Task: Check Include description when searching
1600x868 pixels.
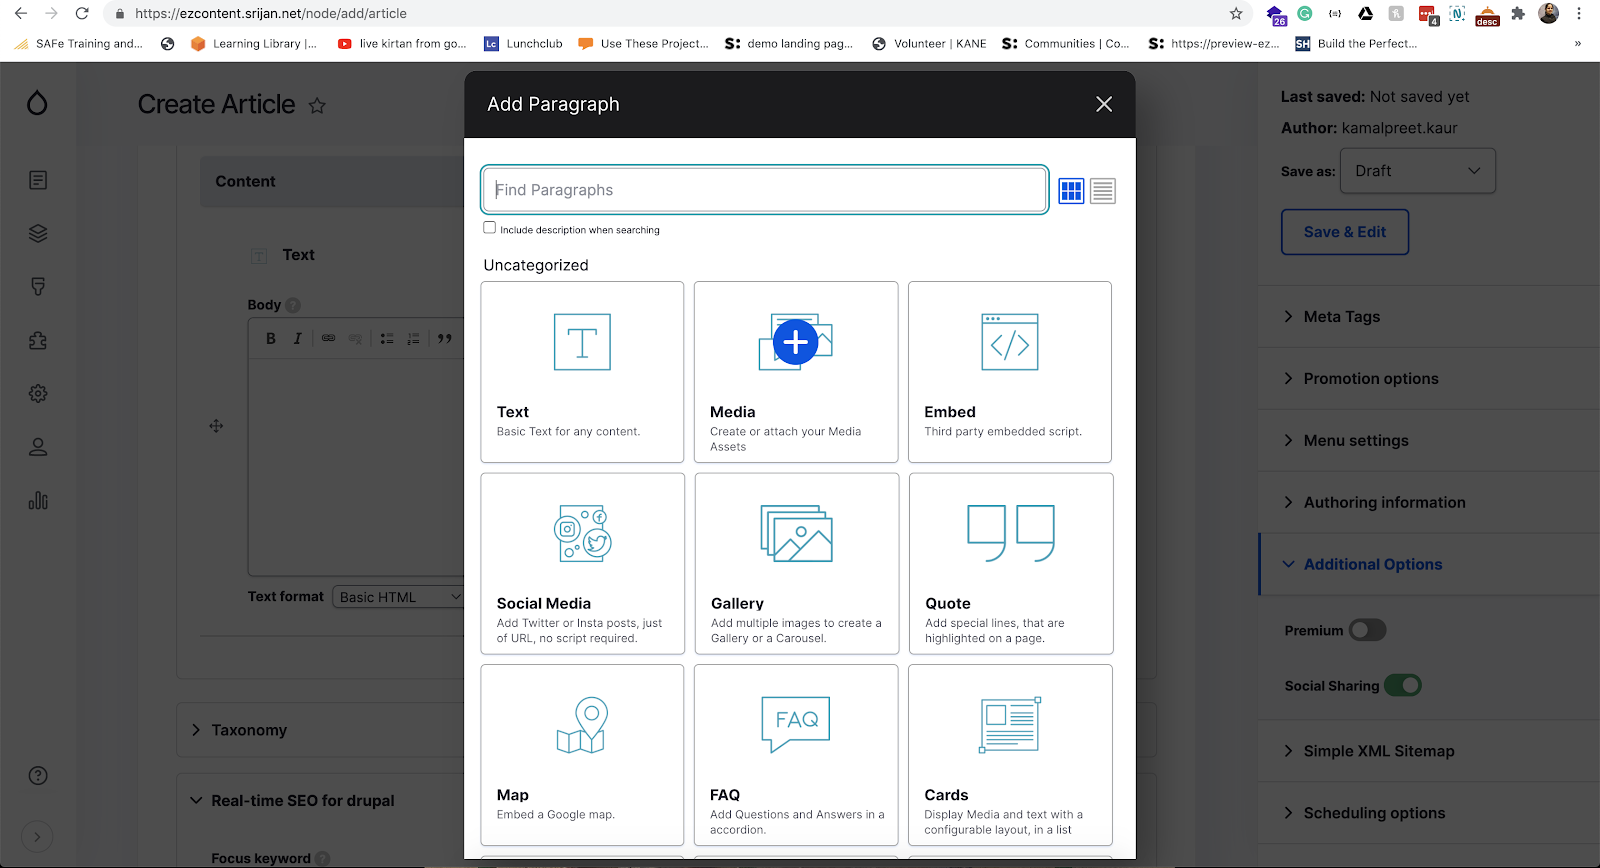Action: tap(490, 228)
